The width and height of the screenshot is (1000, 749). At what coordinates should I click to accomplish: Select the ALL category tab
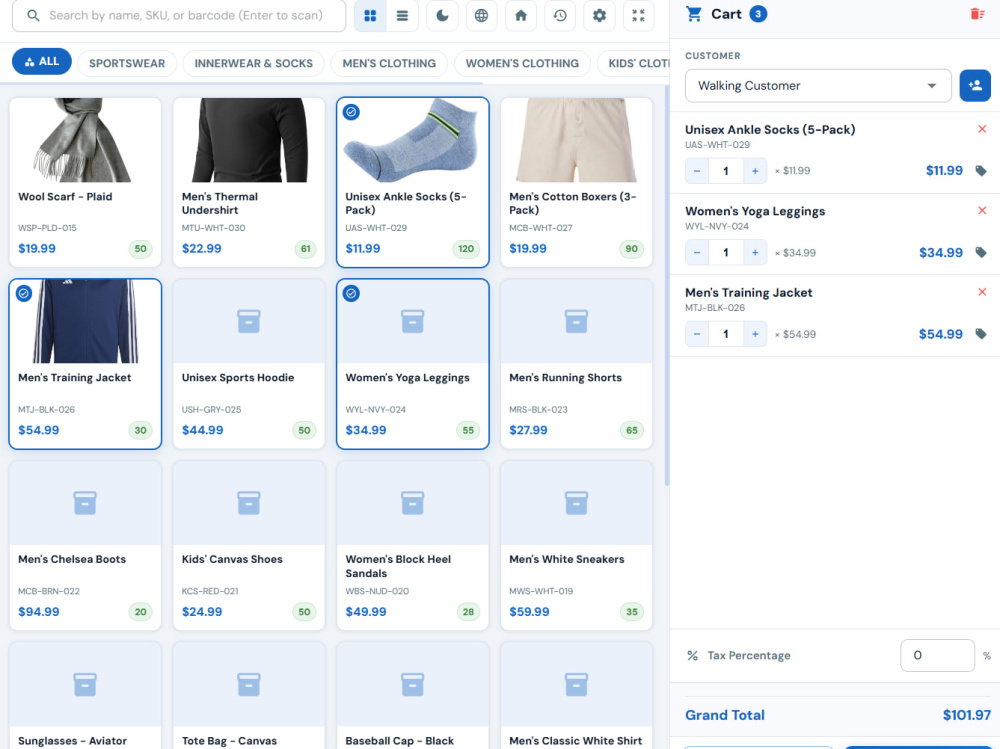[42, 61]
